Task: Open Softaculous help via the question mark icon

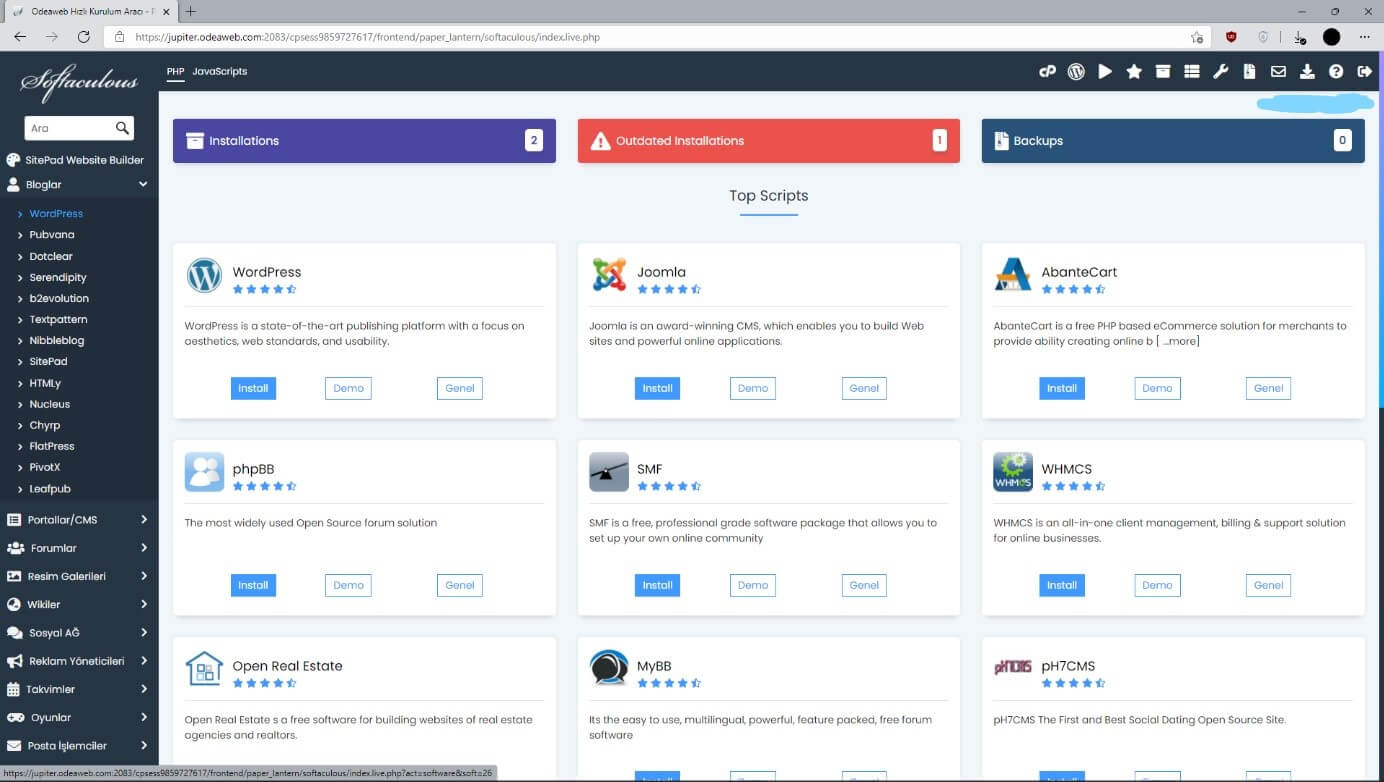Action: 1335,71
